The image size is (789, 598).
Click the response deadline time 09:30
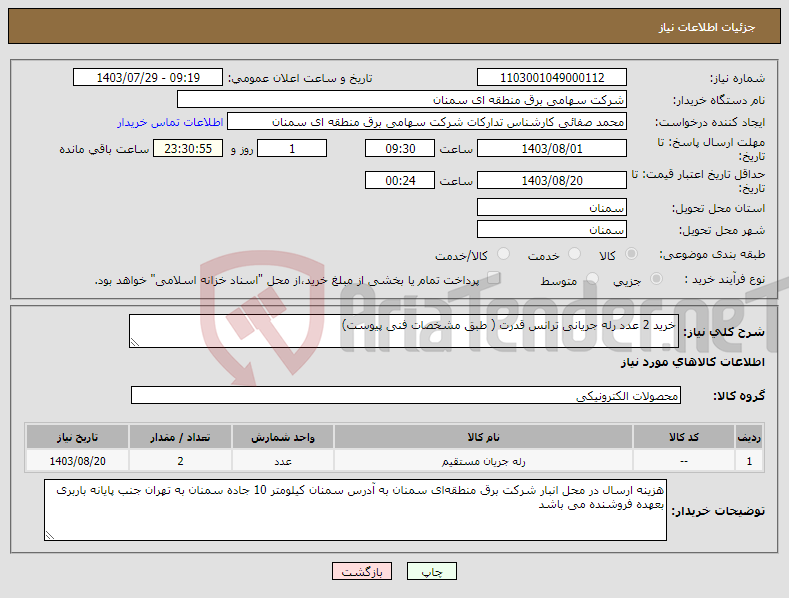click(x=400, y=148)
